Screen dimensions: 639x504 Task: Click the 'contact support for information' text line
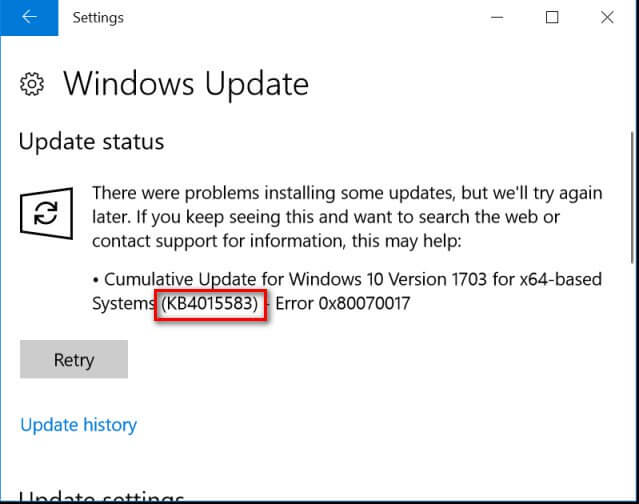277,241
